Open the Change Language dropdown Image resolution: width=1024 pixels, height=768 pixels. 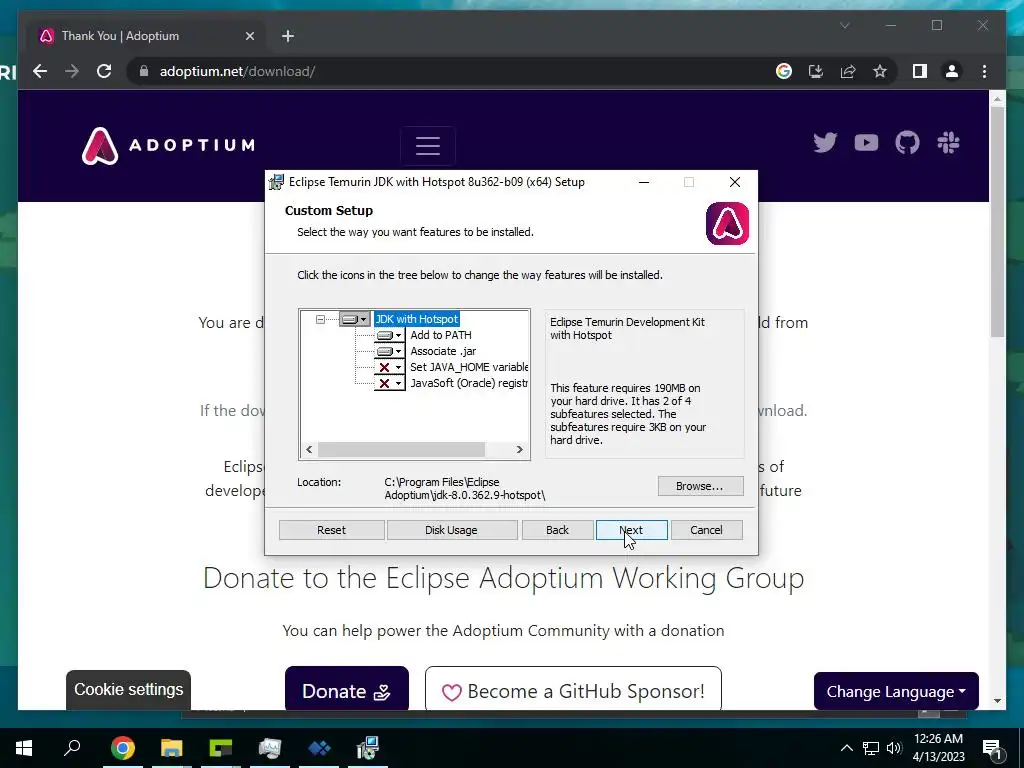896,691
